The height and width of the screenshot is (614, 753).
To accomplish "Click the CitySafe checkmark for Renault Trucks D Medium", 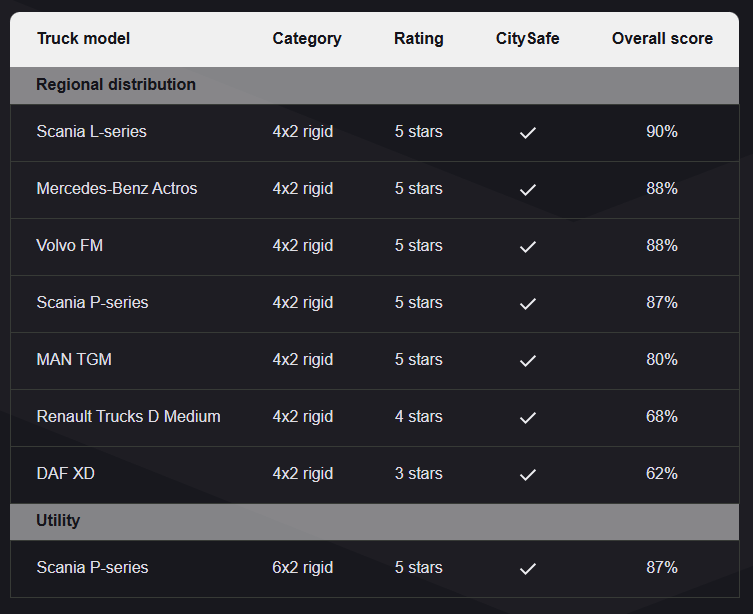I will (528, 417).
